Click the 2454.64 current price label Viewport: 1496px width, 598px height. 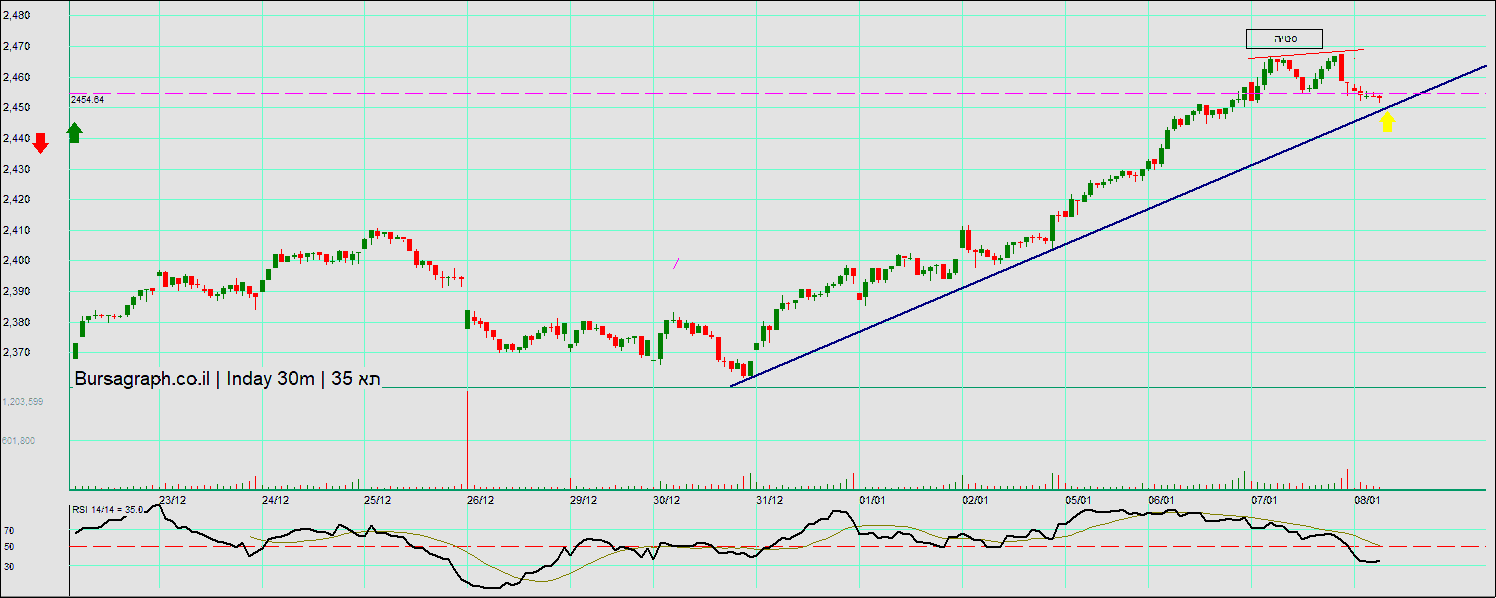[88, 100]
